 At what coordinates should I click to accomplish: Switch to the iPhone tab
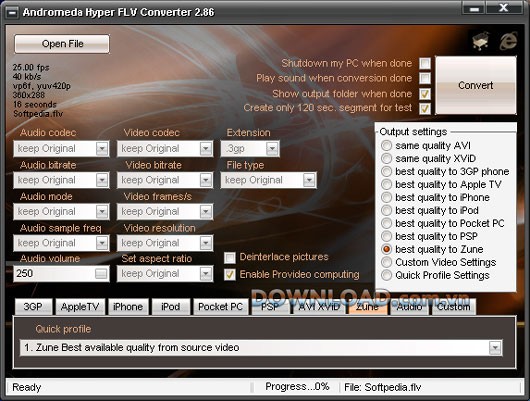click(128, 307)
